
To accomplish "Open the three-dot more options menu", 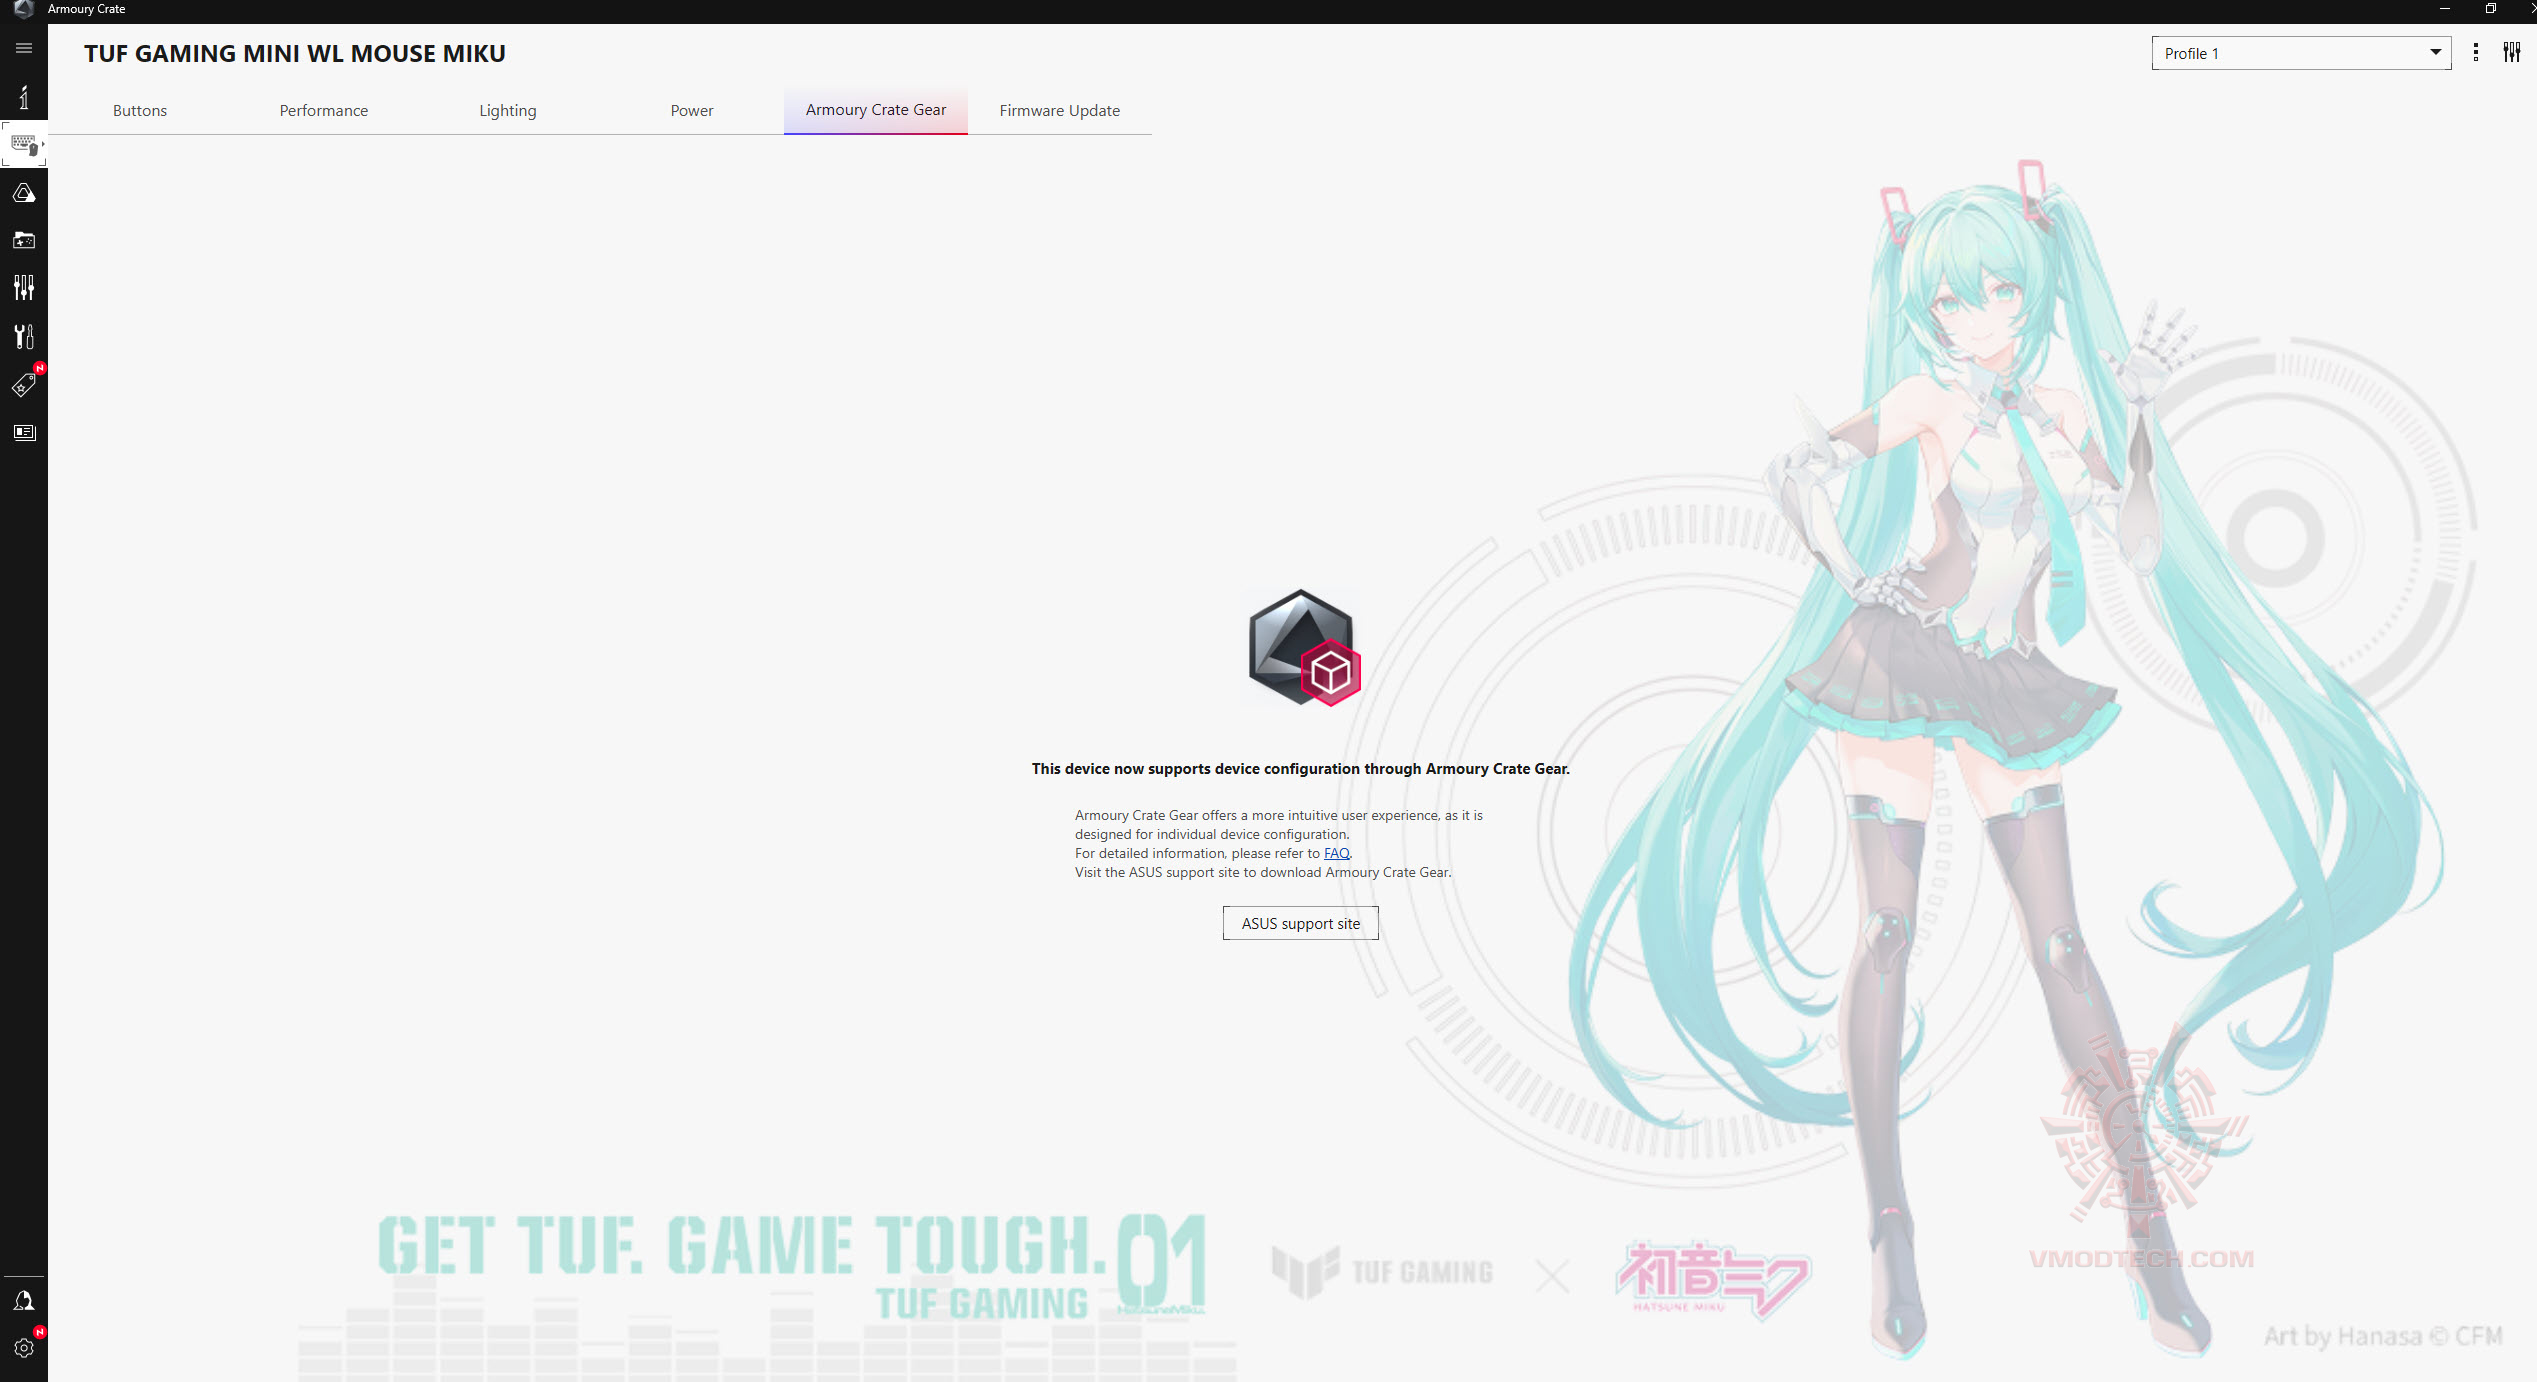I will (2475, 53).
